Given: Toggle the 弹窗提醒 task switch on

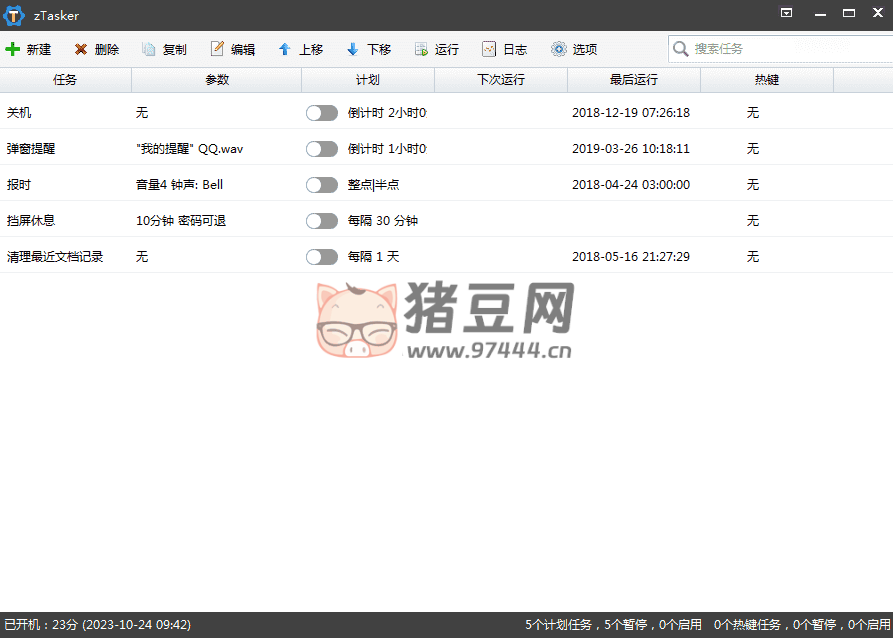Looking at the screenshot, I should (x=321, y=149).
